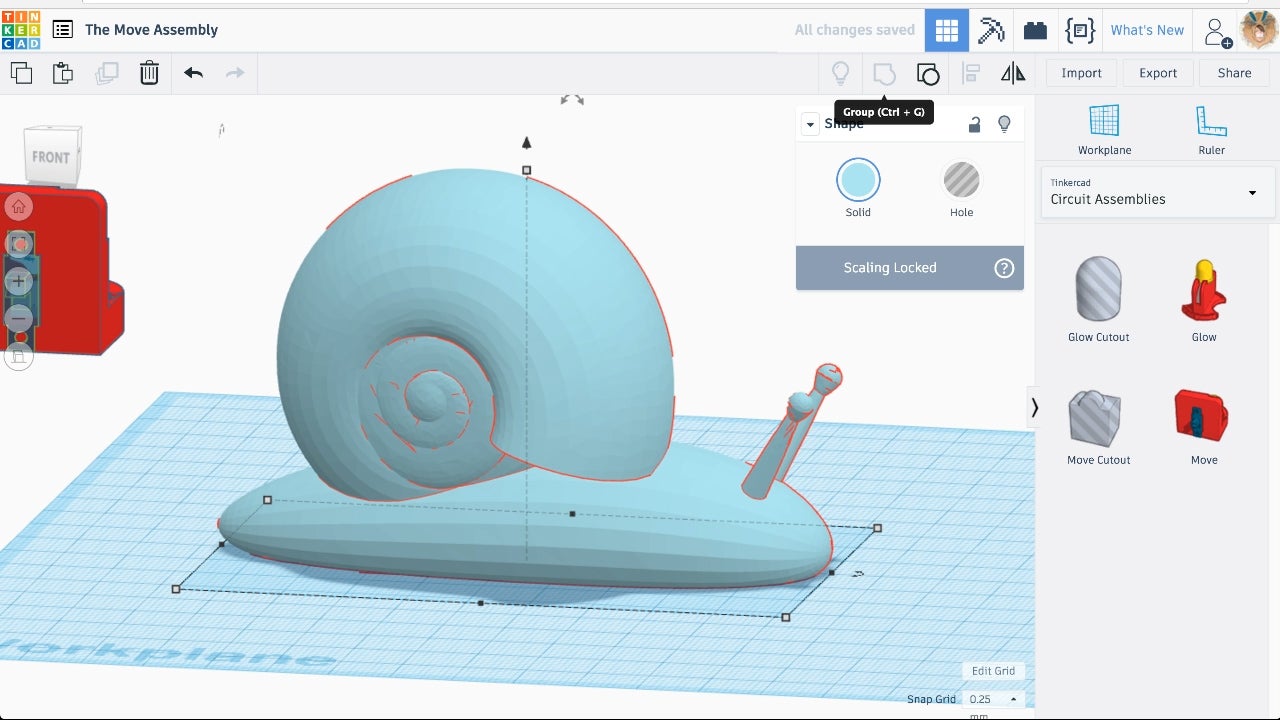1280x720 pixels.
Task: Click the design title The Move Assembly
Action: point(151,30)
